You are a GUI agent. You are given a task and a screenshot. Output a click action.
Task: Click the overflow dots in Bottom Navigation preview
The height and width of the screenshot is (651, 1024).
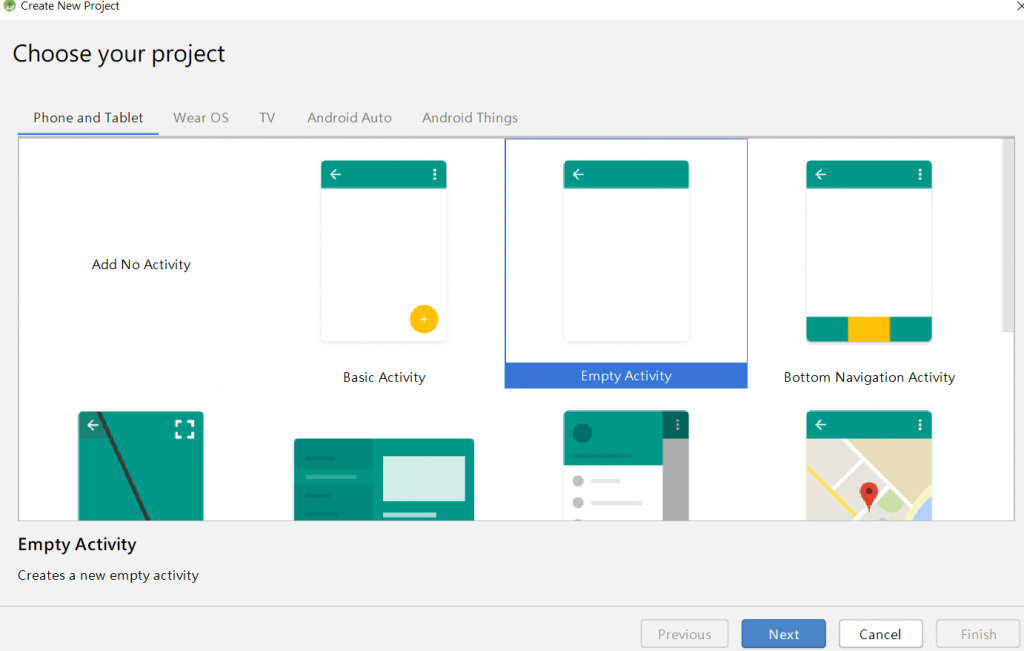[x=920, y=174]
